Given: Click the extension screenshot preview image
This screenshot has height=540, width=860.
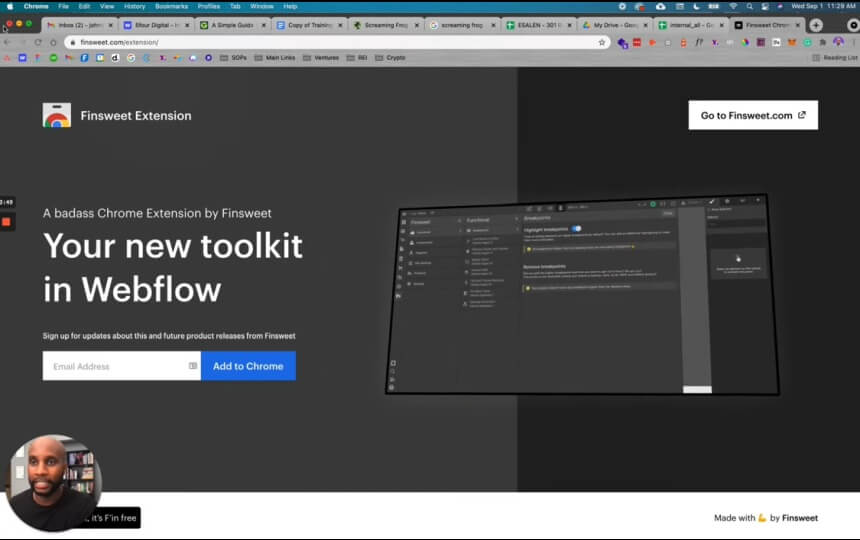Looking at the screenshot, I should 582,294.
